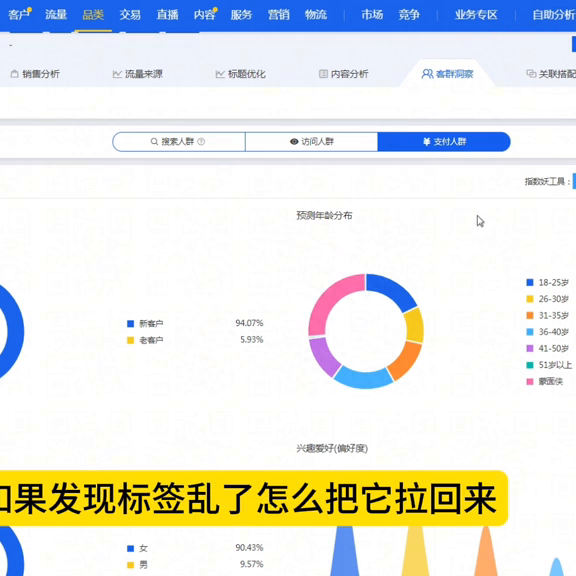The image size is (576, 576).
Task: Open the 直播 top menu
Action: coord(168,15)
